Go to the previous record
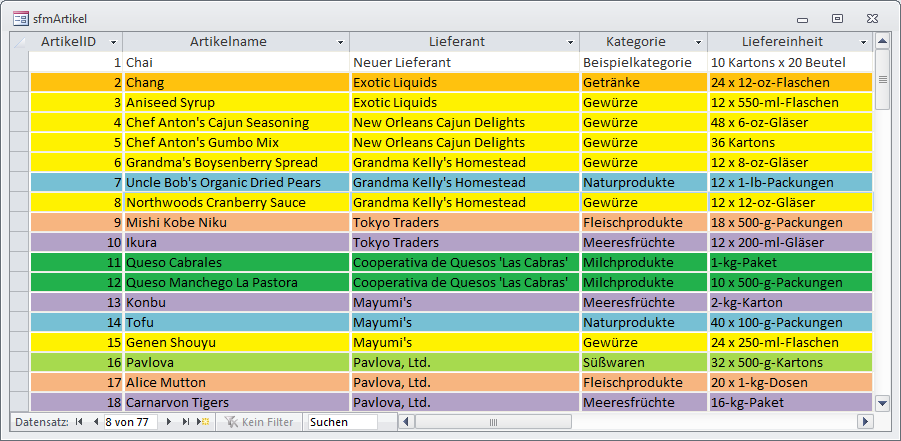The height and width of the screenshot is (441, 901). click(x=95, y=422)
